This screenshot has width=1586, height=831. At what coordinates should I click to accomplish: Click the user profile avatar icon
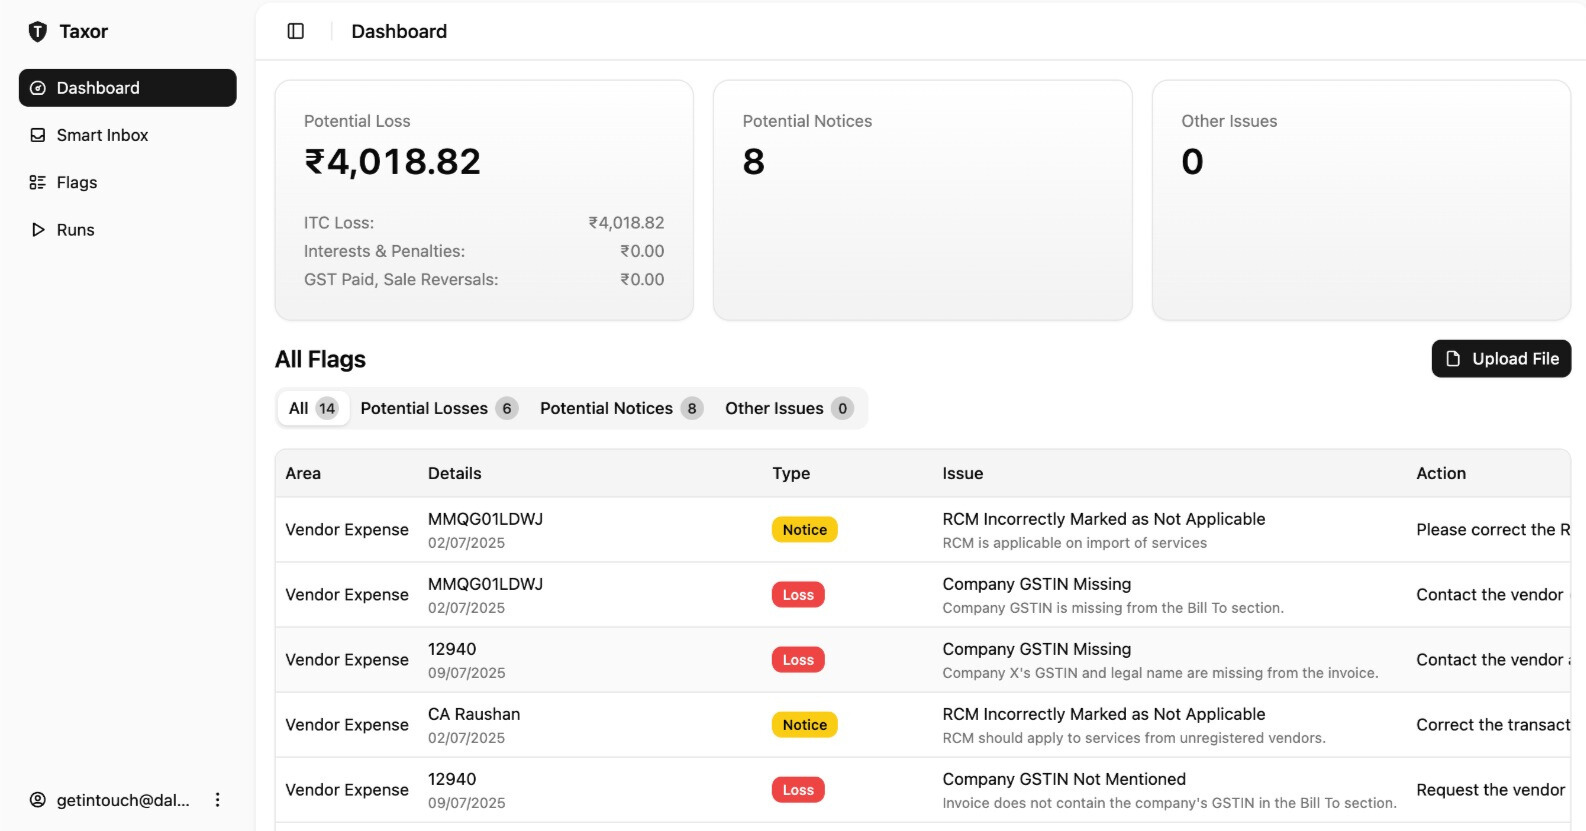[x=38, y=800]
